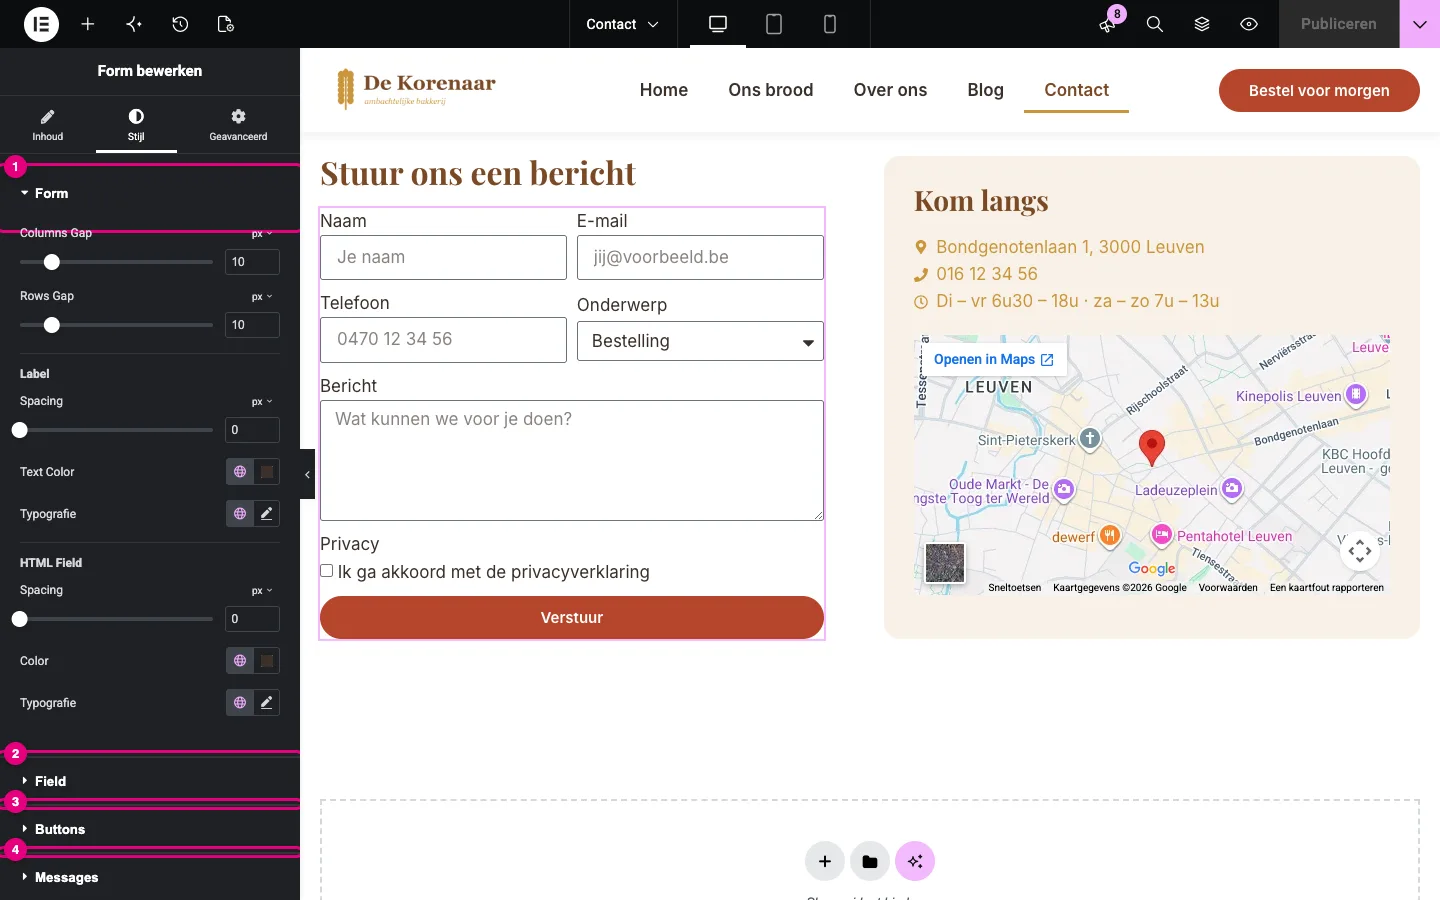The height and width of the screenshot is (900, 1440).
Task: Open site settings sliders icon
Action: coord(134,24)
